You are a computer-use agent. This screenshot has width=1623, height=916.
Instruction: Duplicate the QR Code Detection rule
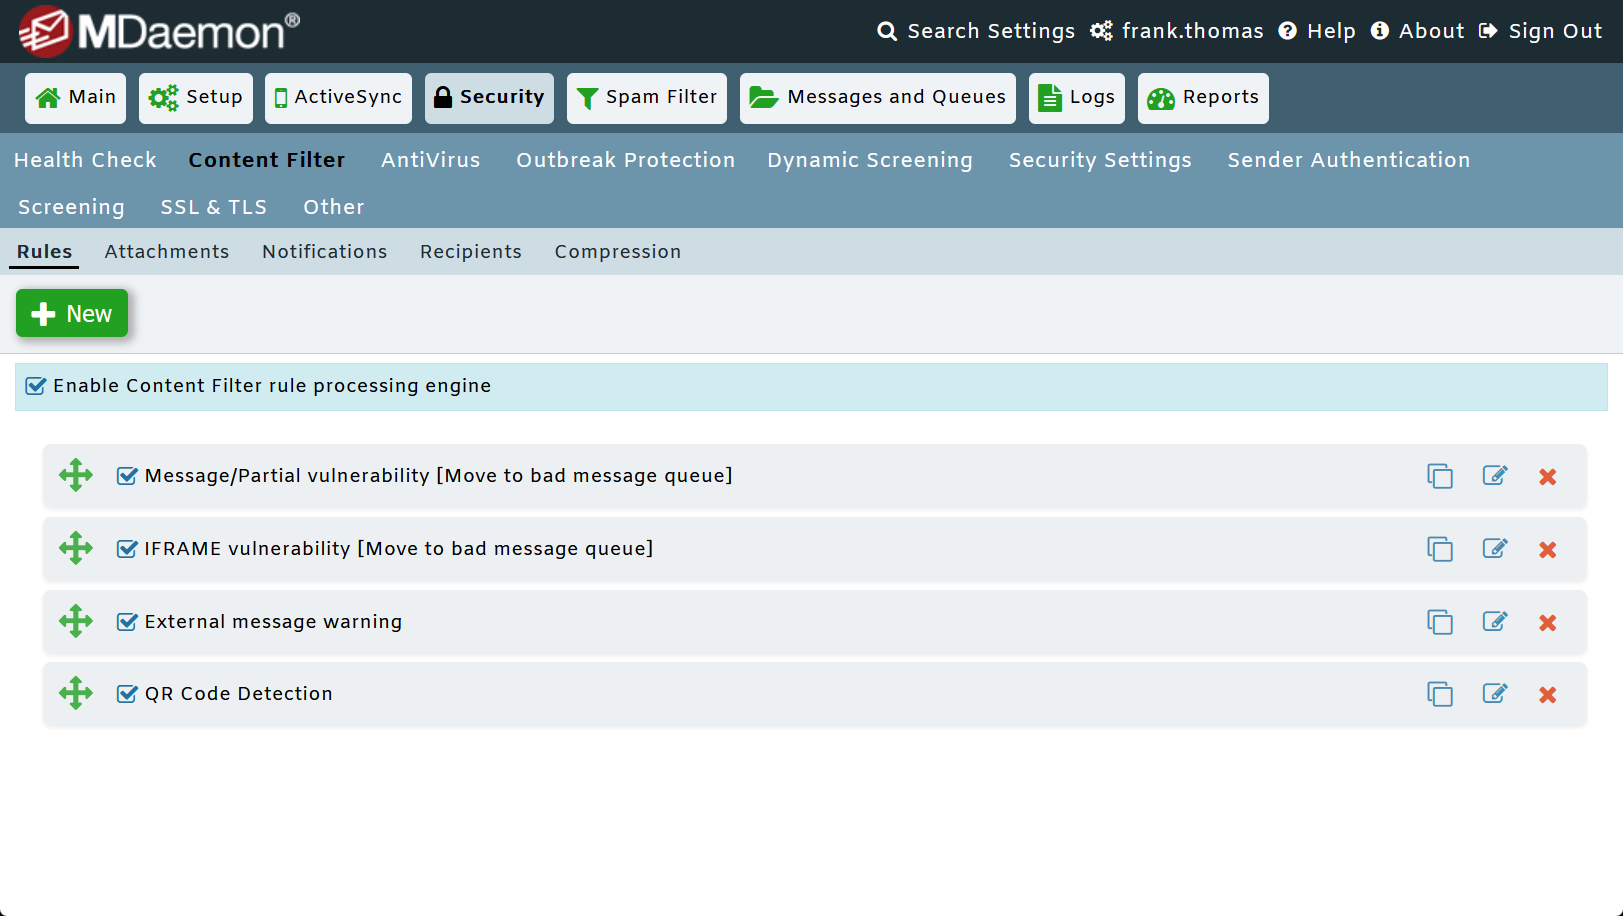click(x=1440, y=693)
